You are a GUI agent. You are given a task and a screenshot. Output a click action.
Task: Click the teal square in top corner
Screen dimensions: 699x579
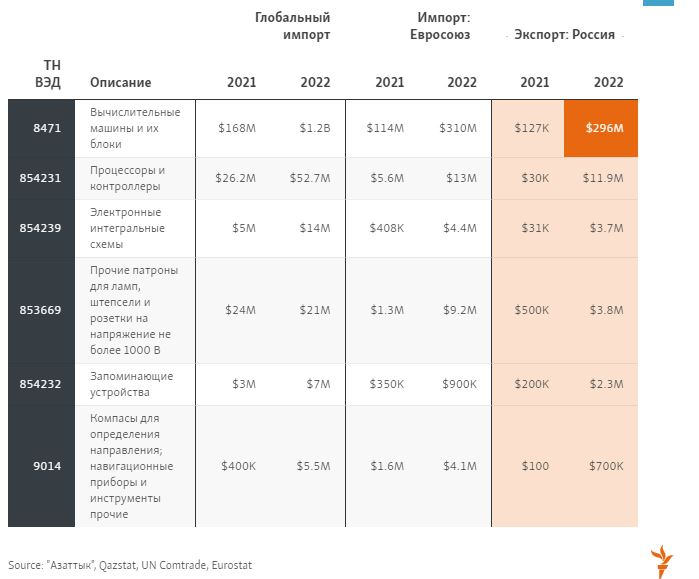click(685, 6)
